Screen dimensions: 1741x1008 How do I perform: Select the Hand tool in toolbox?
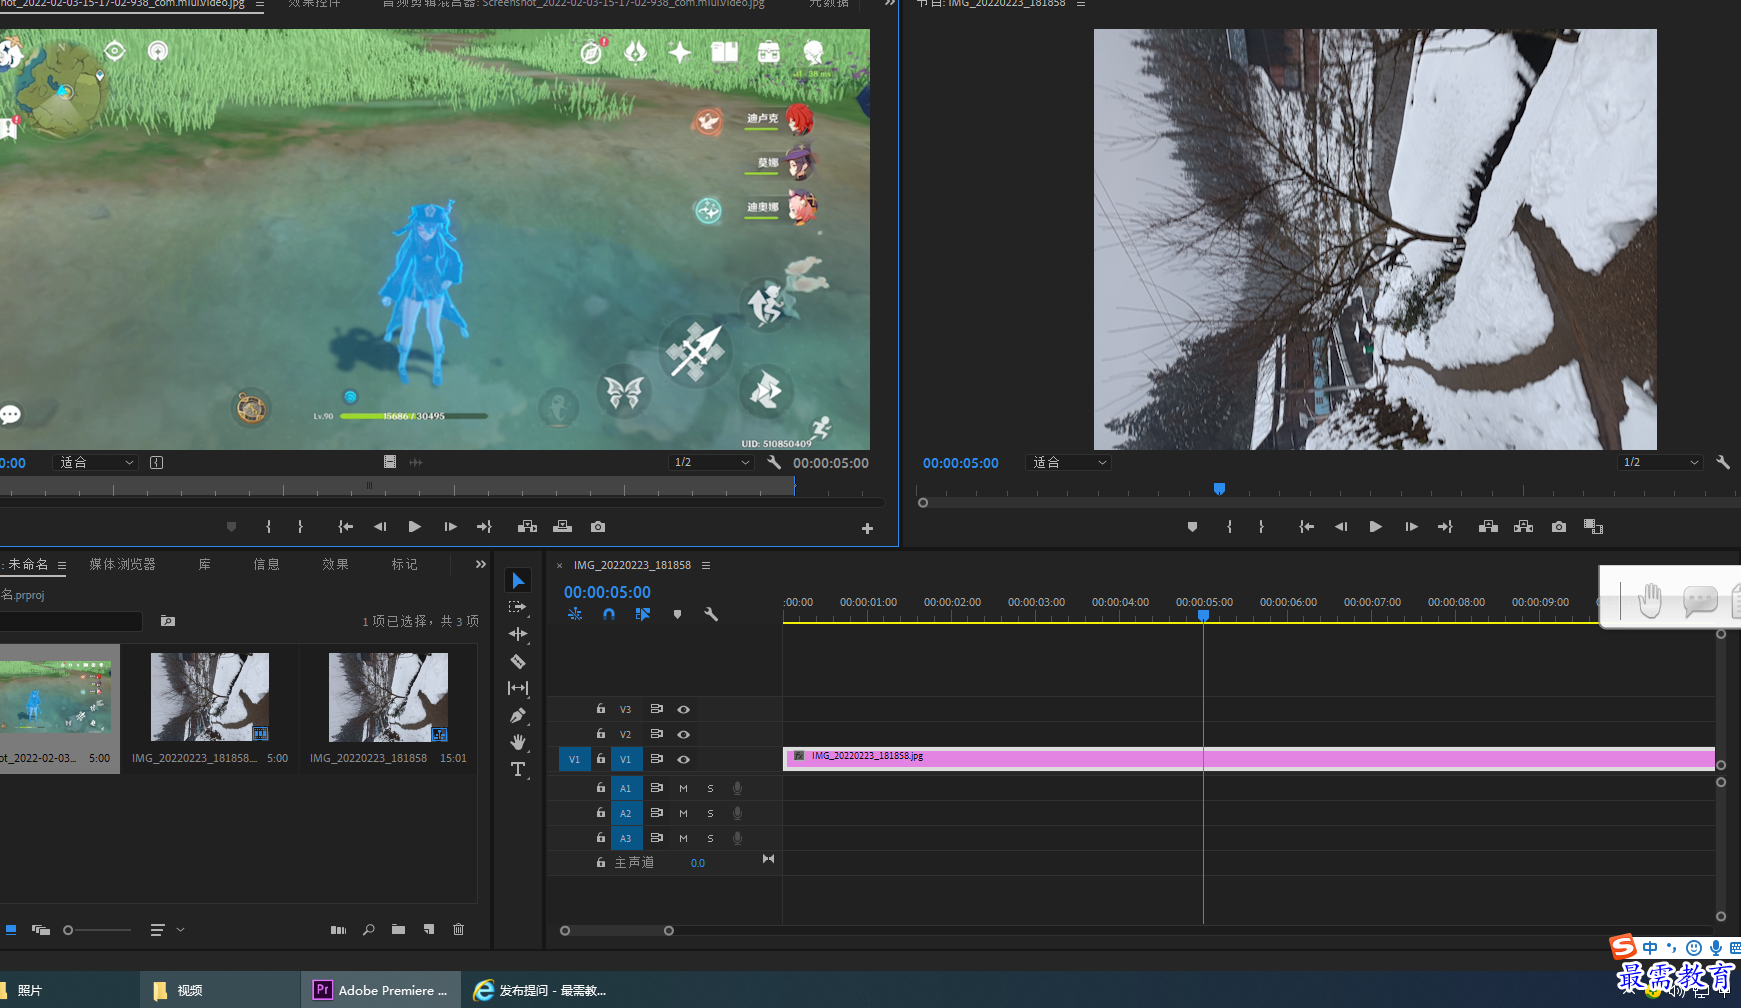(x=518, y=742)
